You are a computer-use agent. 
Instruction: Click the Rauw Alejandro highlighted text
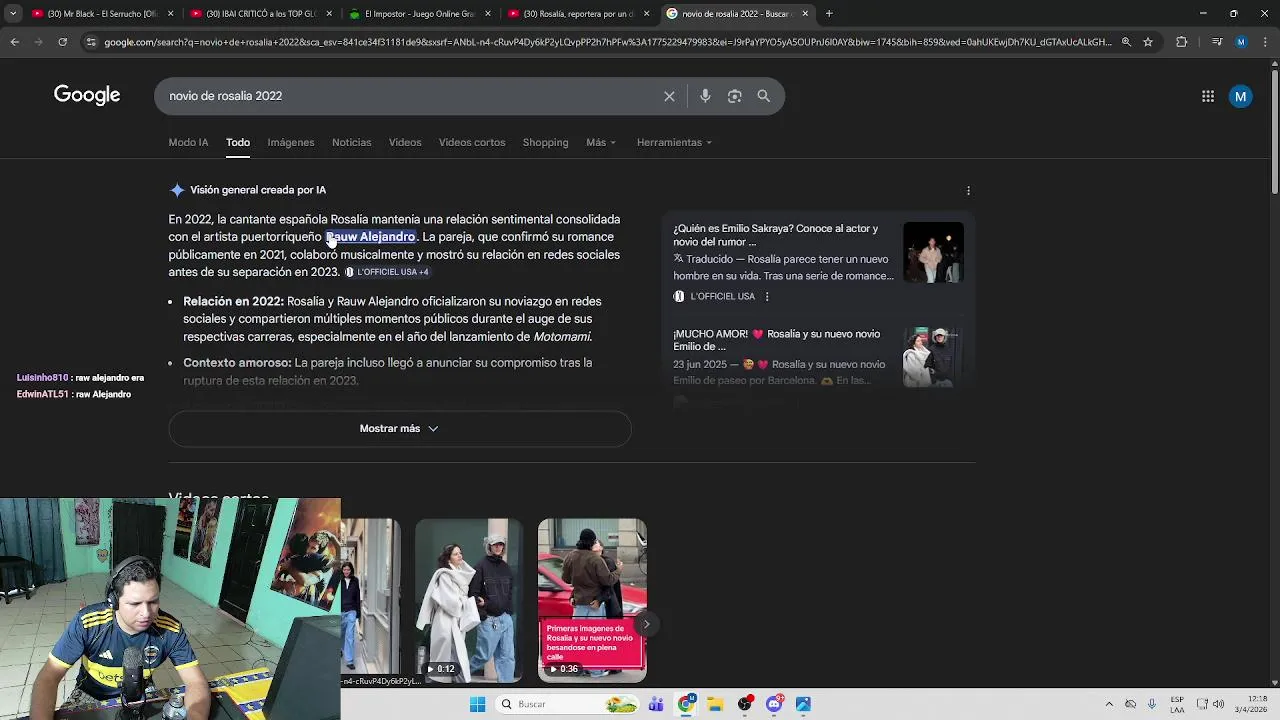tap(370, 237)
